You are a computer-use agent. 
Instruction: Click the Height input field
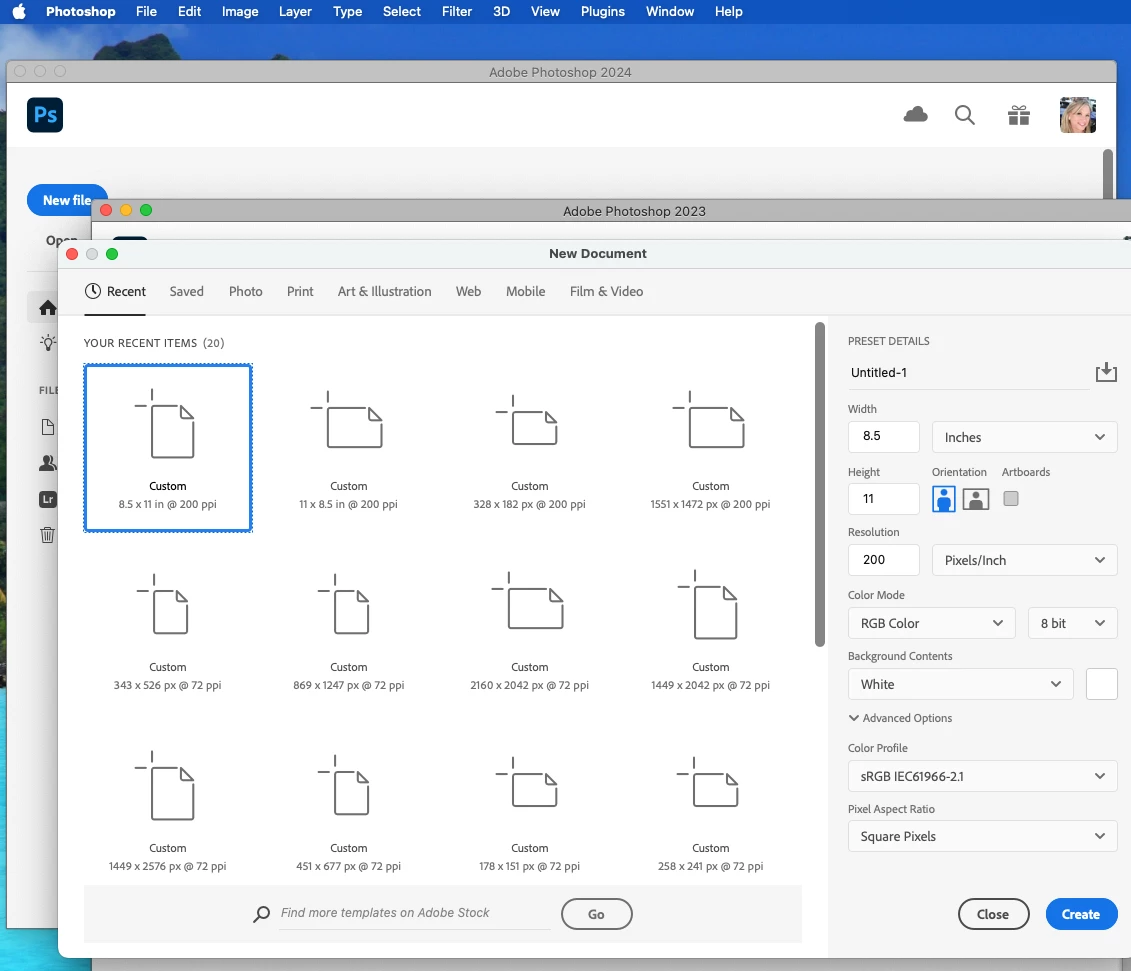[884, 499]
